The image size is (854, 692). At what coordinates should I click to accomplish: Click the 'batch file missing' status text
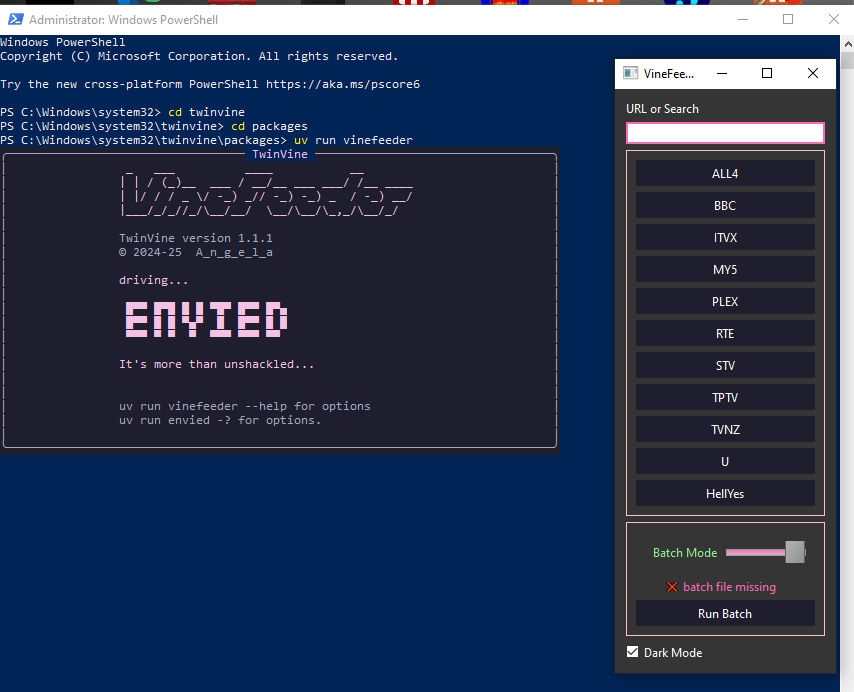pos(729,587)
